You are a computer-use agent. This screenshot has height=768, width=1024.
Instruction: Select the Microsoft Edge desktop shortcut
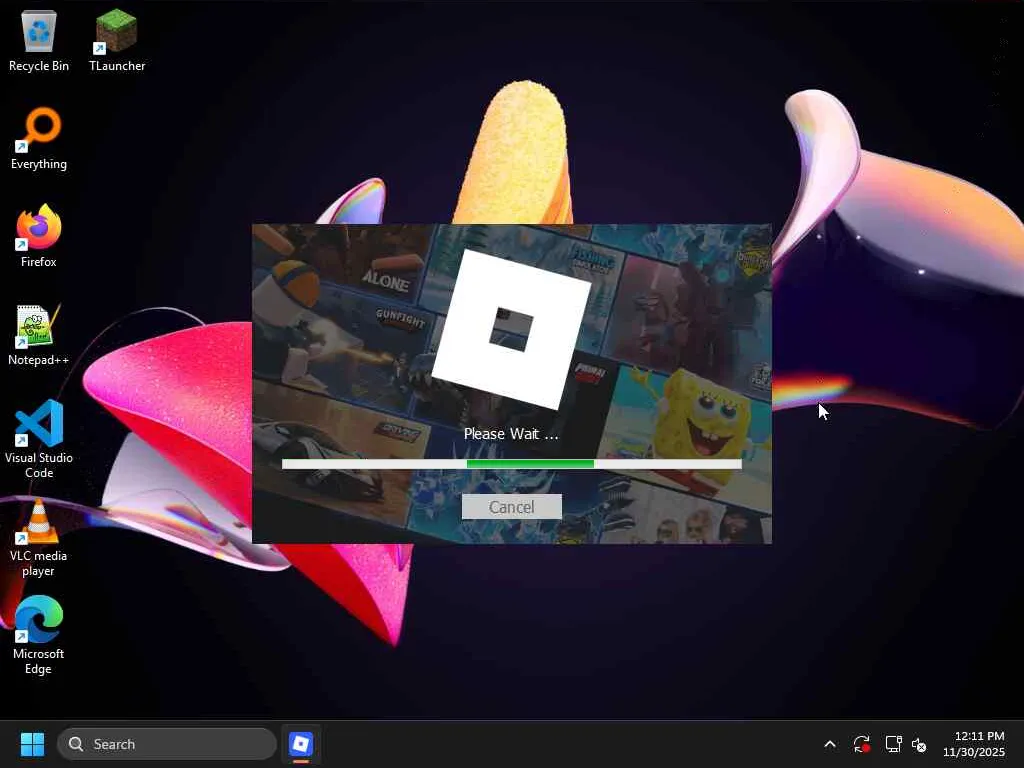pyautogui.click(x=39, y=635)
